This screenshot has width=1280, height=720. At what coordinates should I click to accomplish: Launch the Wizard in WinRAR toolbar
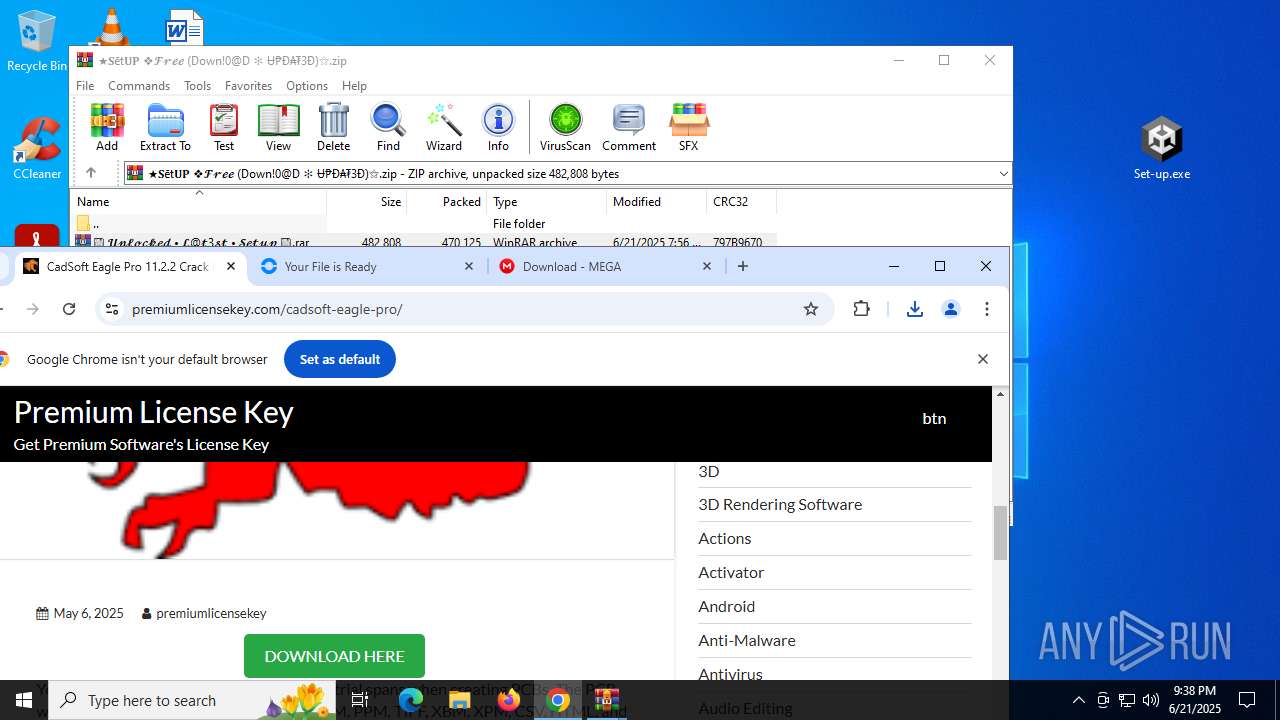click(443, 127)
